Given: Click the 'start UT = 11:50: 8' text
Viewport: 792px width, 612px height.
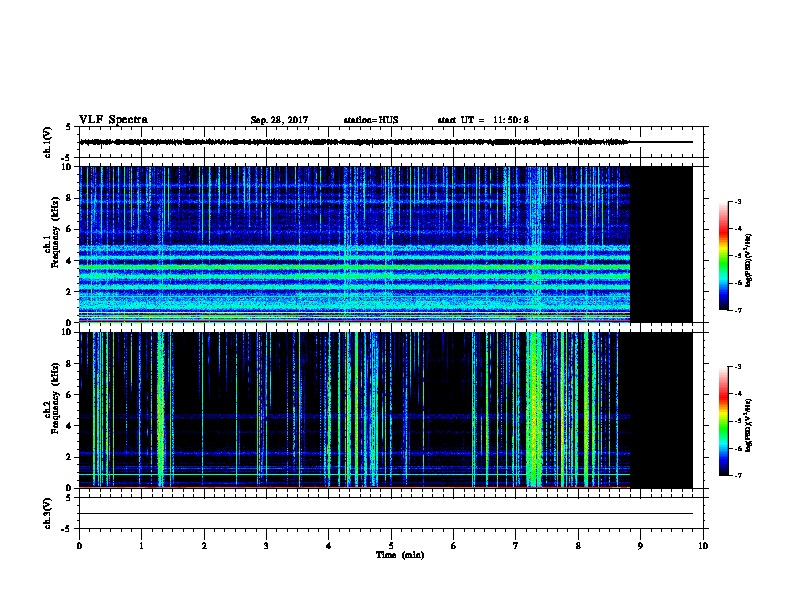Looking at the screenshot, I should click(x=483, y=120).
